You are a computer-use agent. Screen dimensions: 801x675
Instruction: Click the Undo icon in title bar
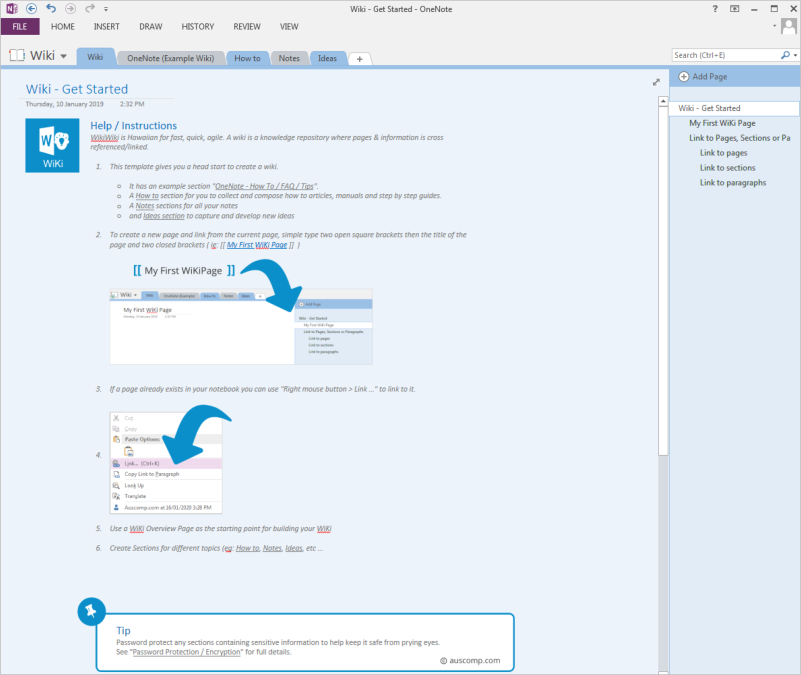click(51, 9)
